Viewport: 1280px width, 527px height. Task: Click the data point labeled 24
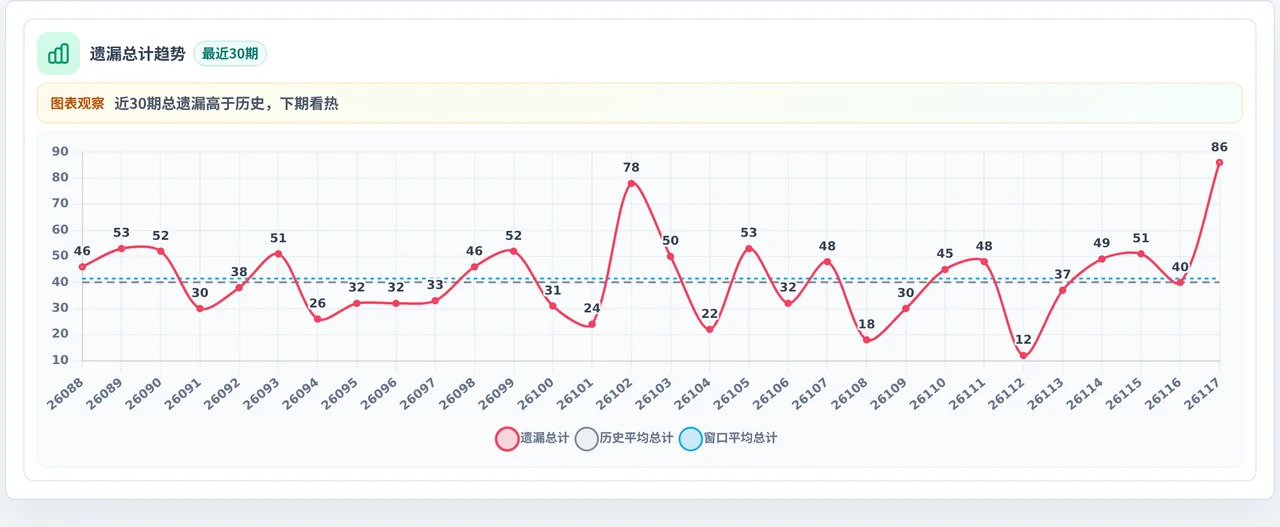coord(592,324)
